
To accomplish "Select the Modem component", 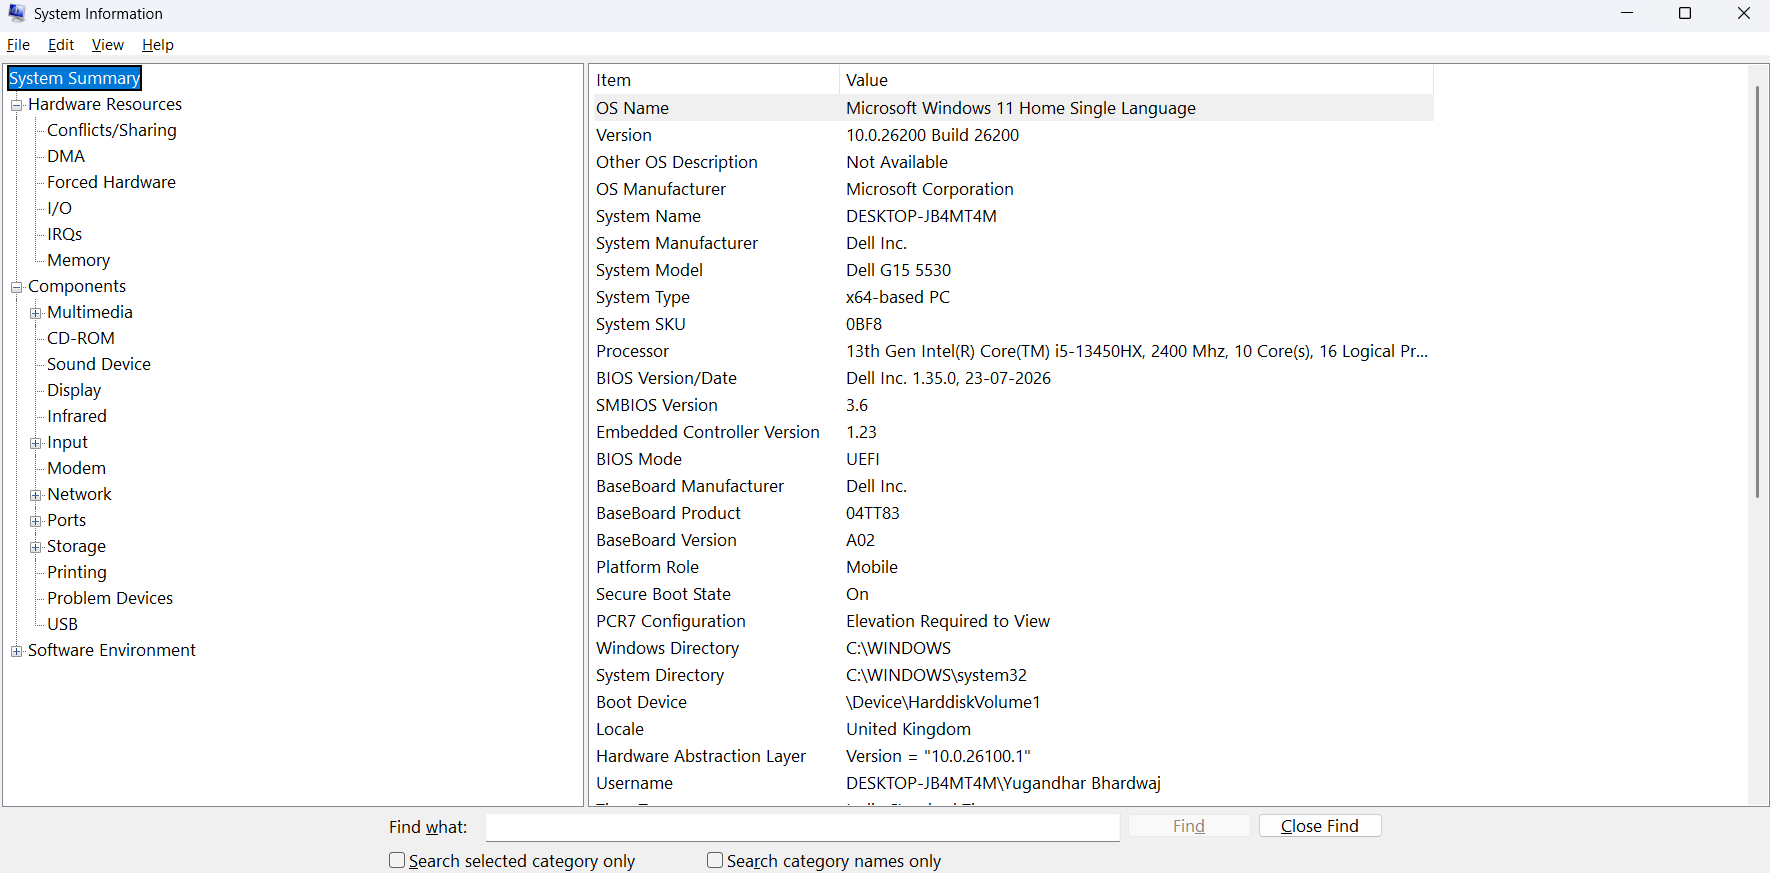I will pos(76,468).
